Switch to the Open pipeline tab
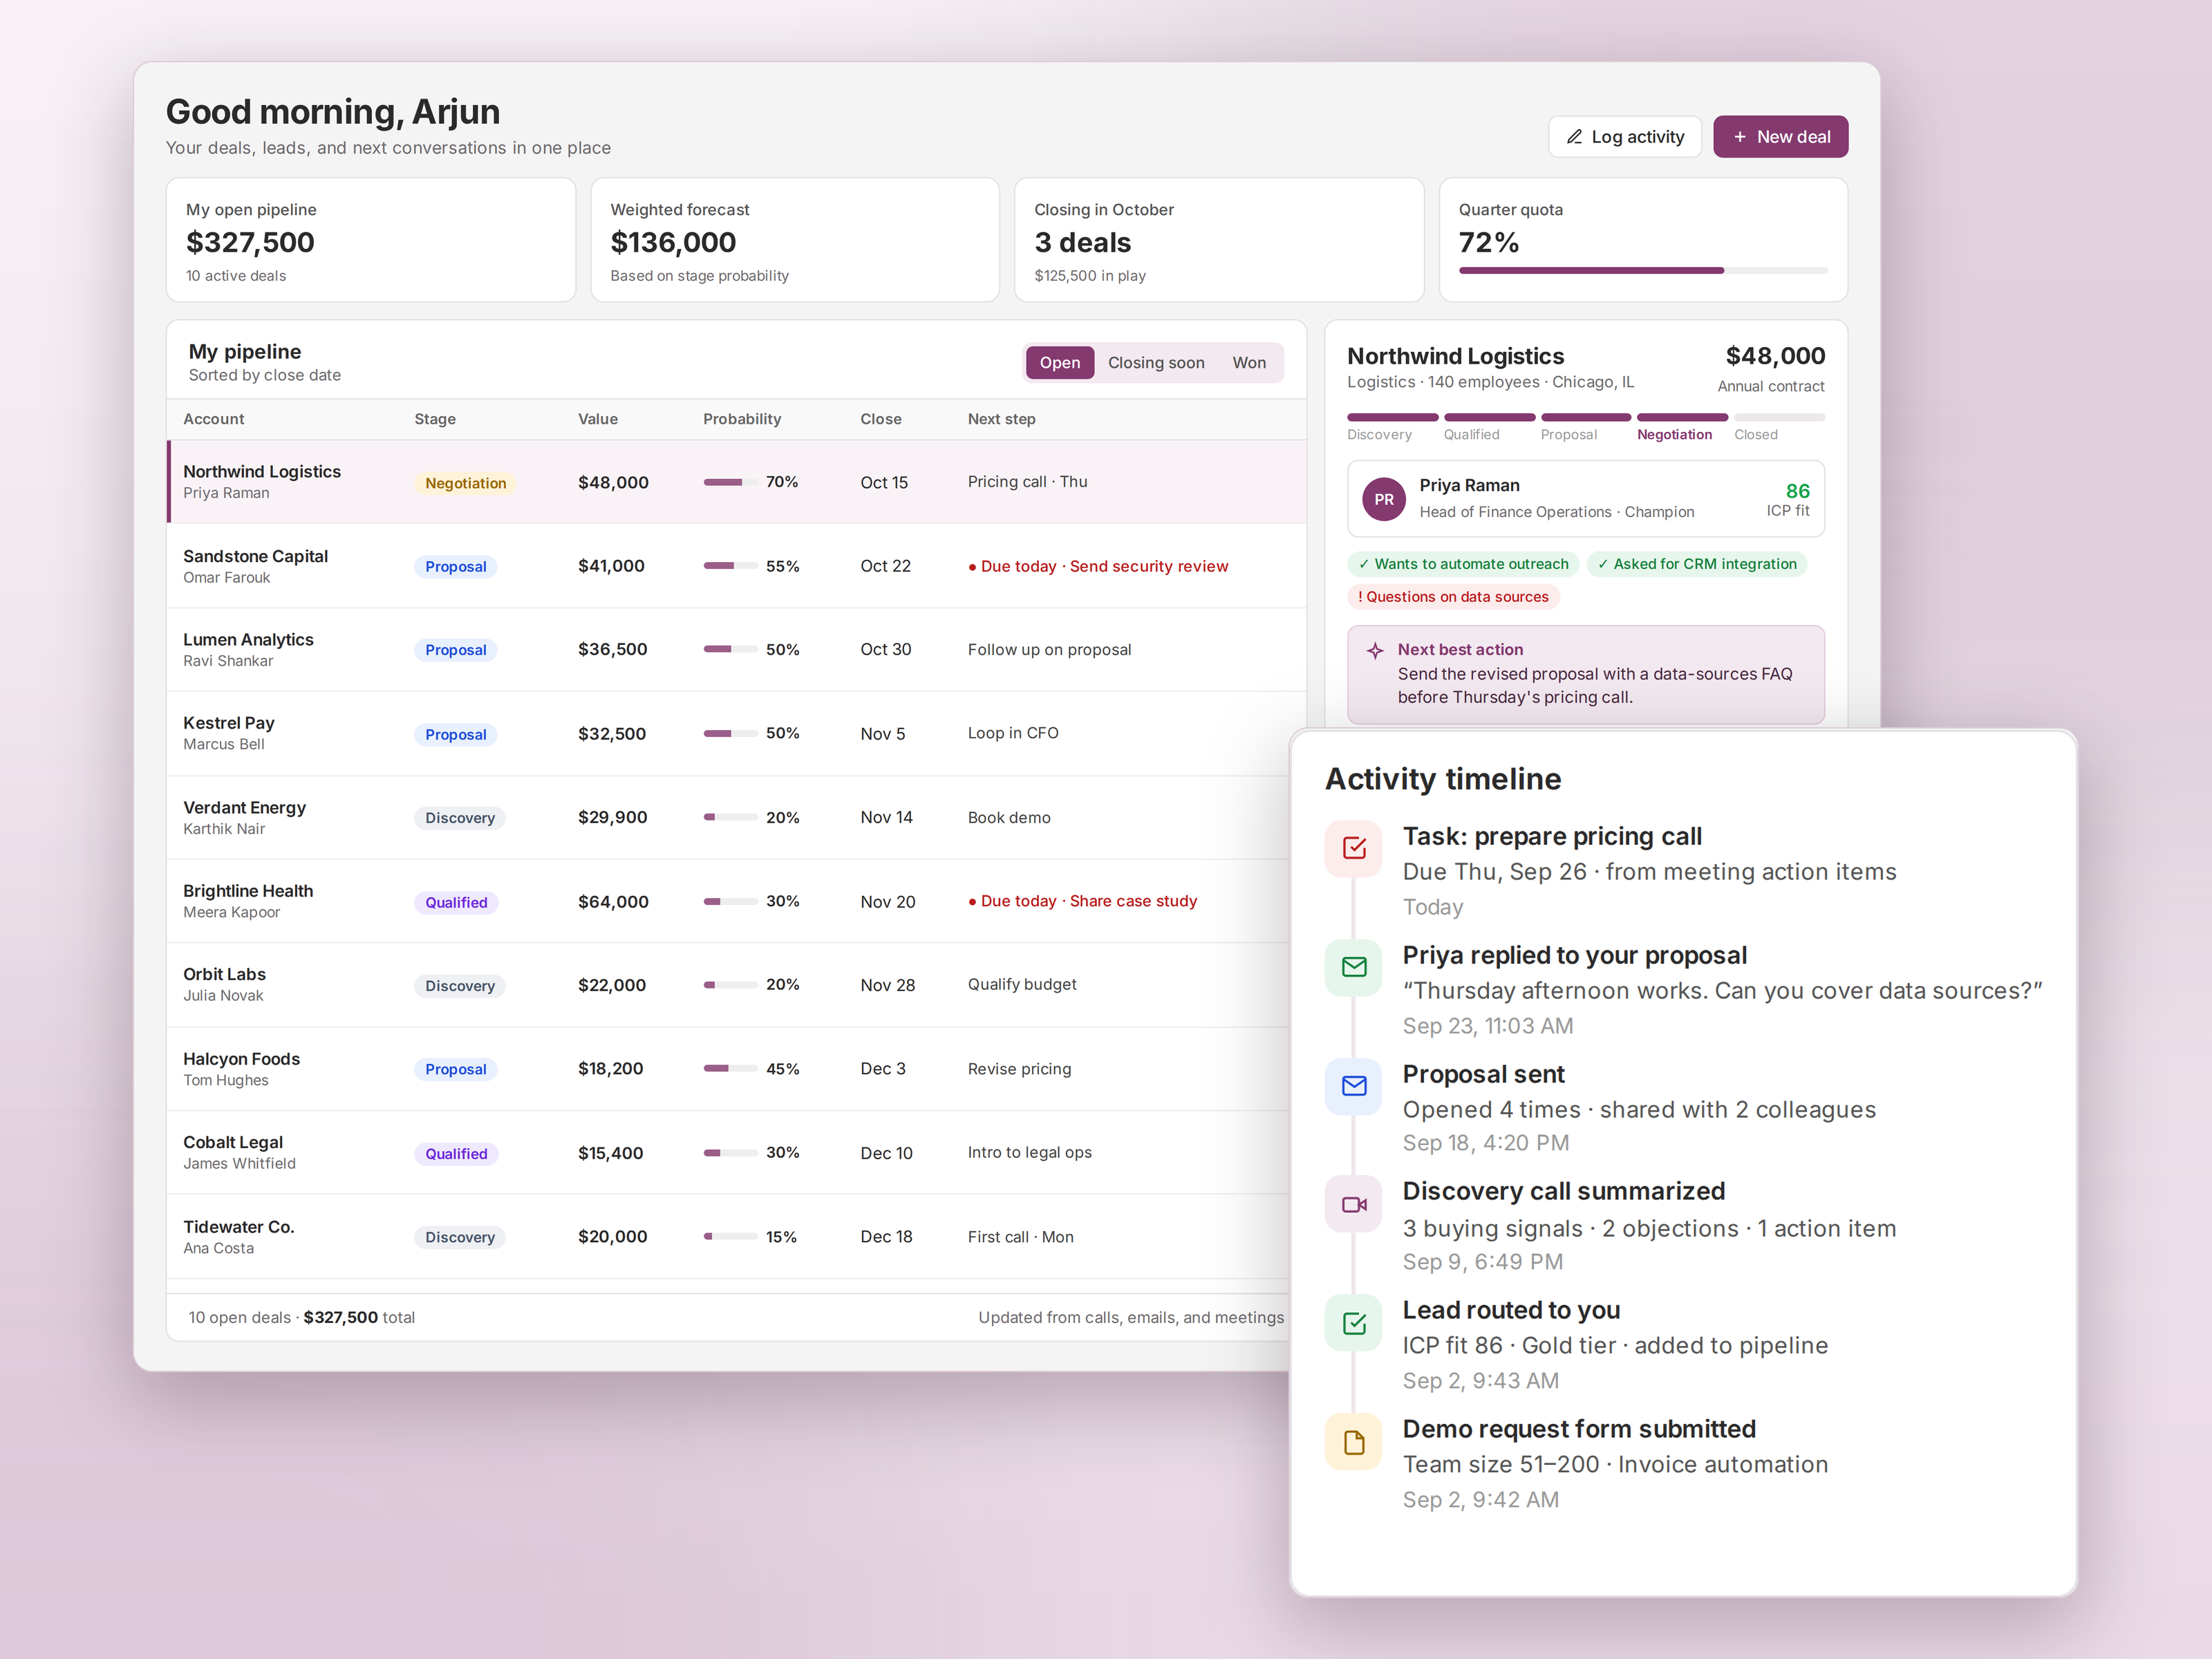Screen dimensions: 2212x1659 (1059, 363)
